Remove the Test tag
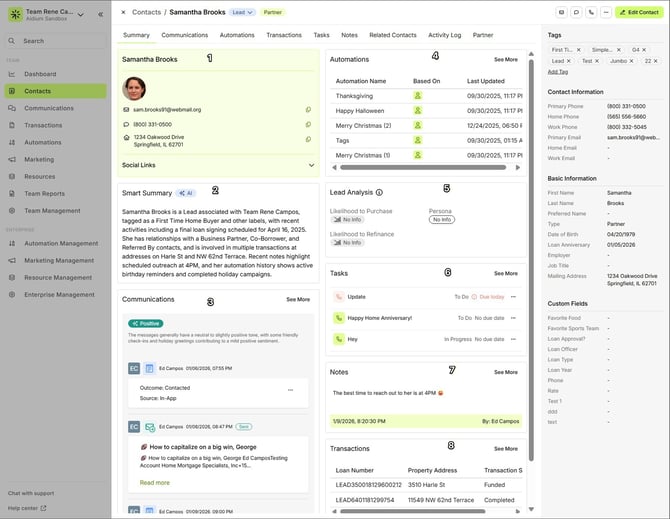The image size is (670, 519). click(x=599, y=61)
